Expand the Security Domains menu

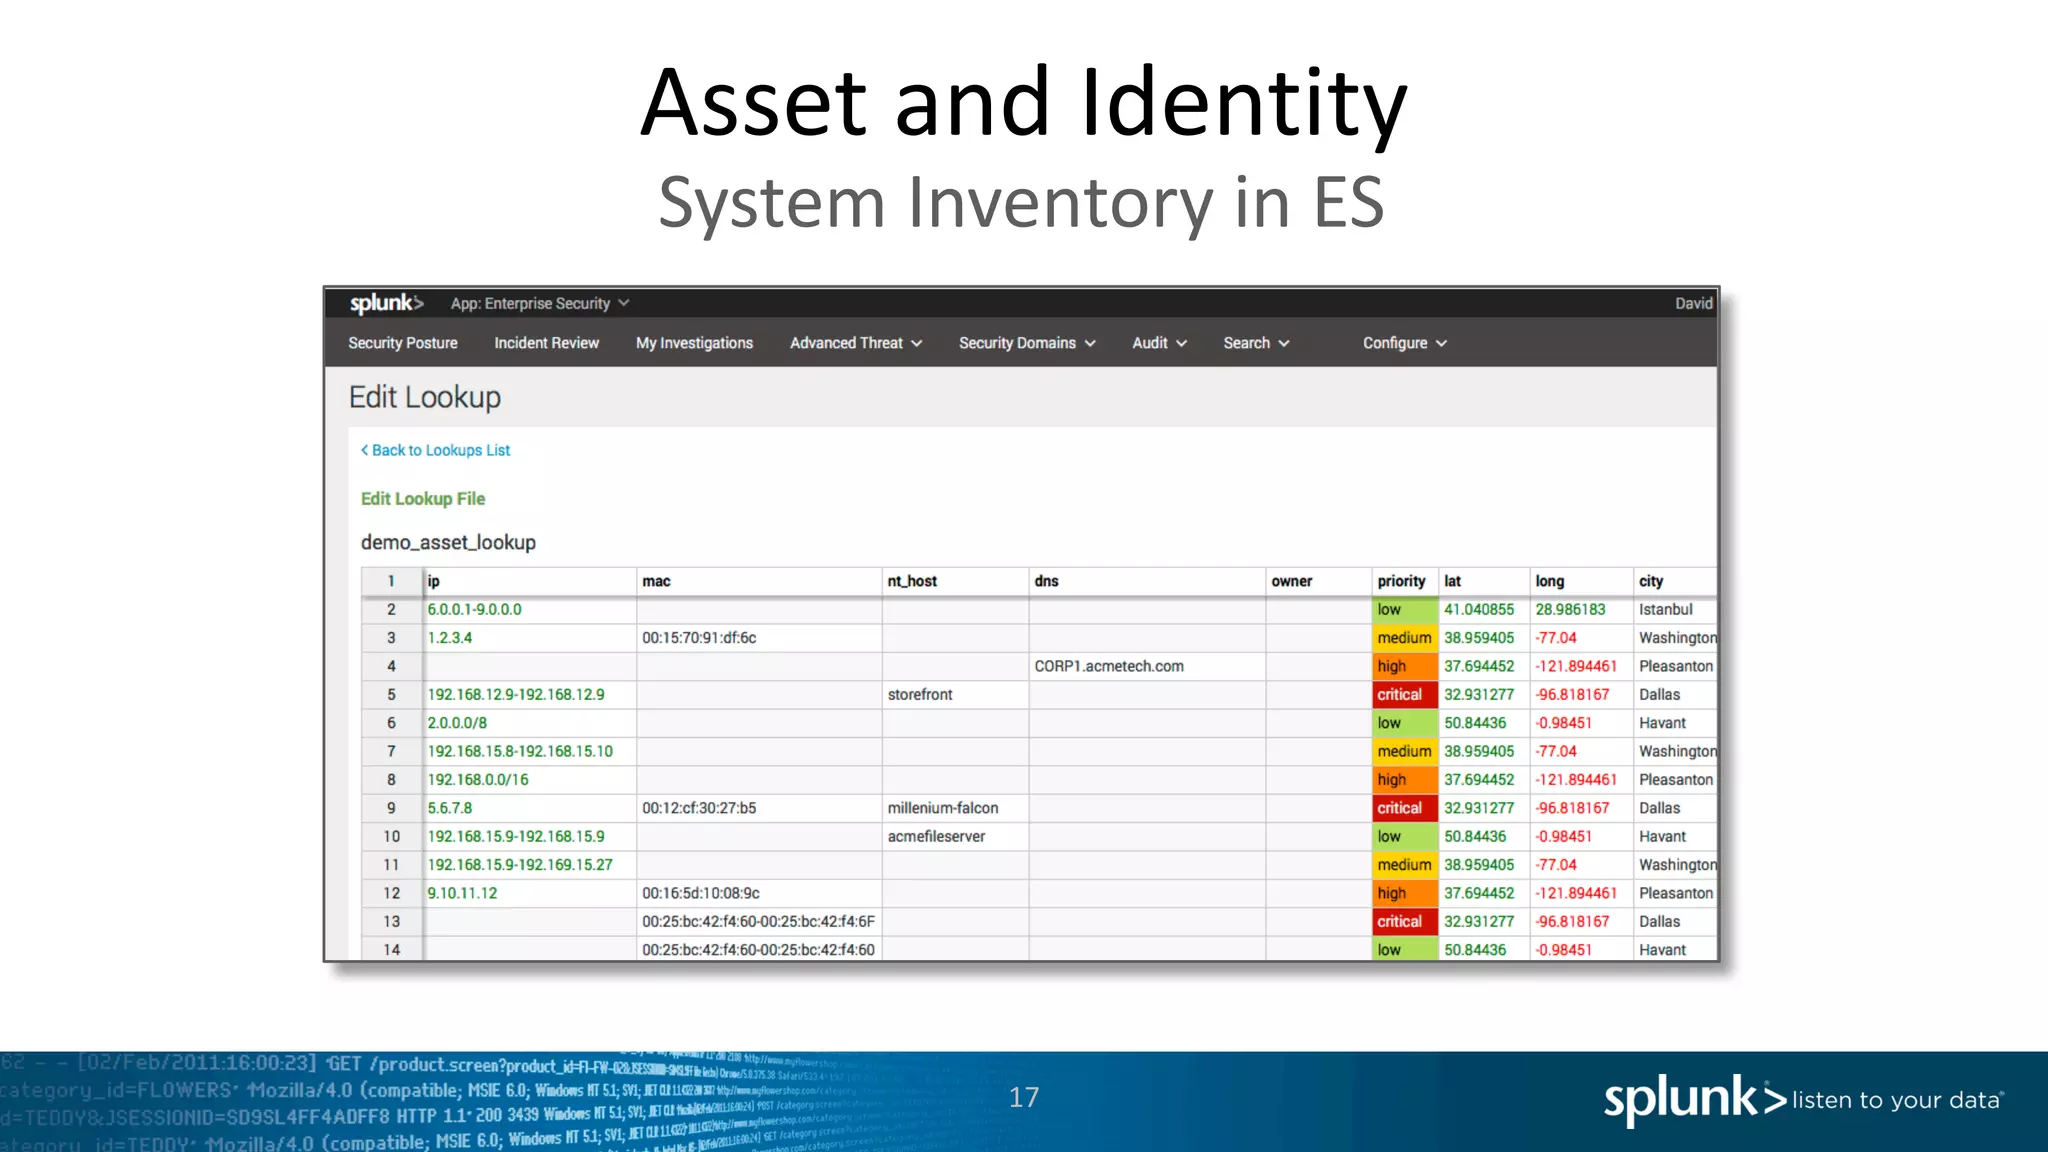tap(1027, 343)
